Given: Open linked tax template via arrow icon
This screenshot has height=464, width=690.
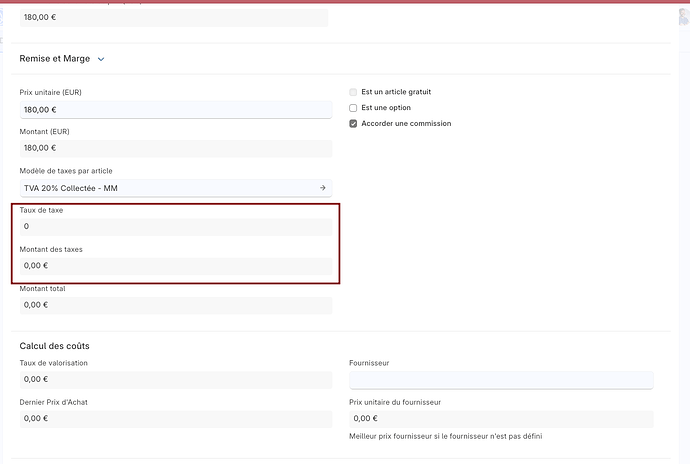Looking at the screenshot, I should point(322,188).
